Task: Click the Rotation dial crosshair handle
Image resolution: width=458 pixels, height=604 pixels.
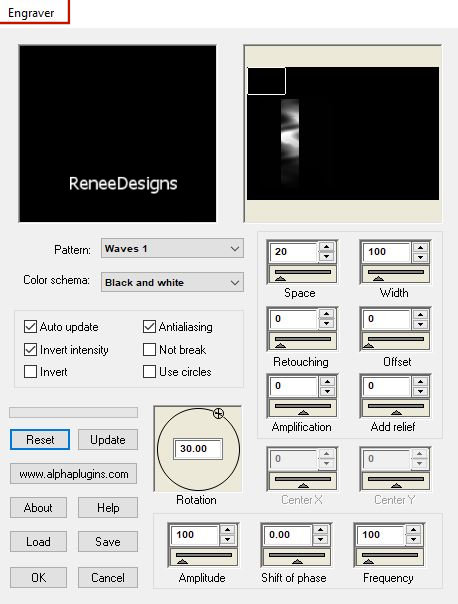Action: 218,413
